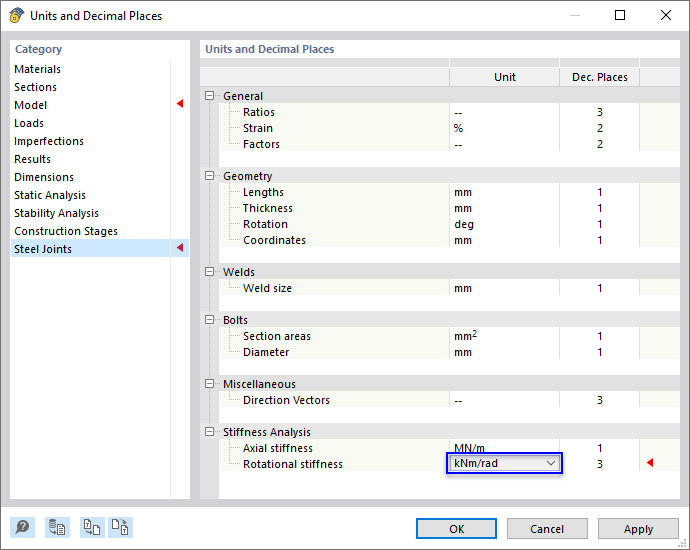Click the Lengths unit cell mm

coord(504,192)
